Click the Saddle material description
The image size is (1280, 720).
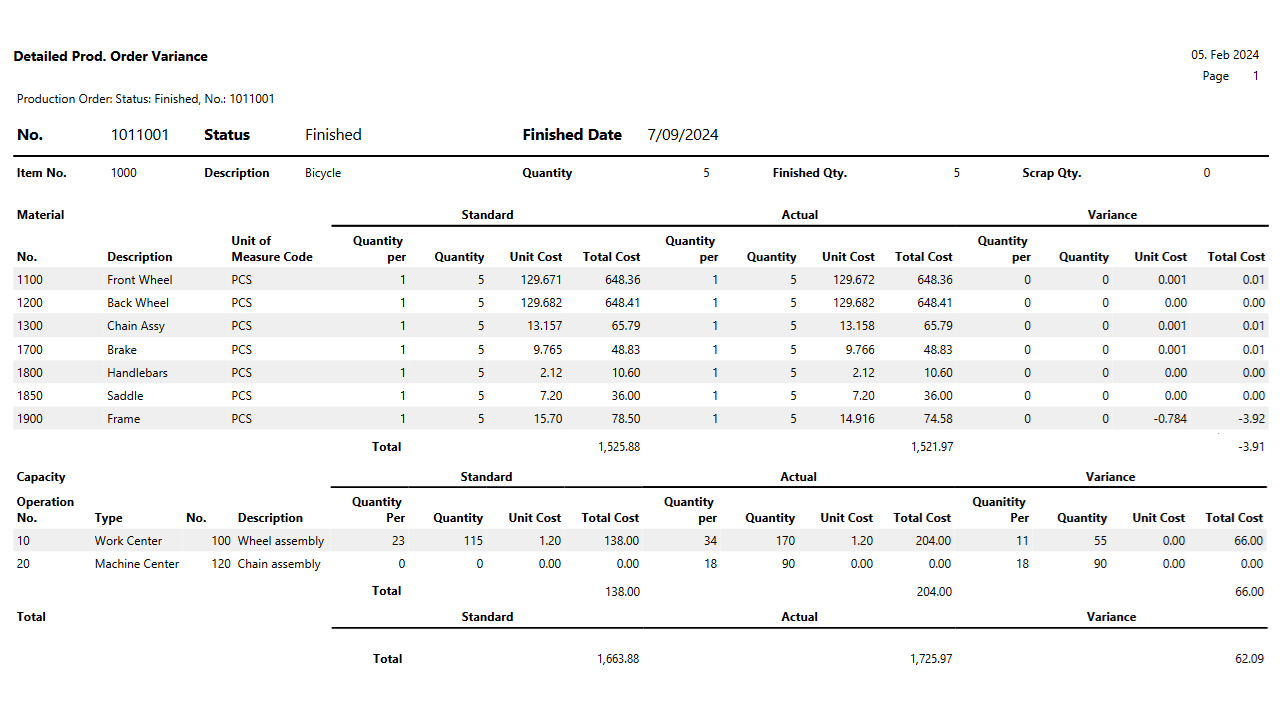[x=125, y=396]
